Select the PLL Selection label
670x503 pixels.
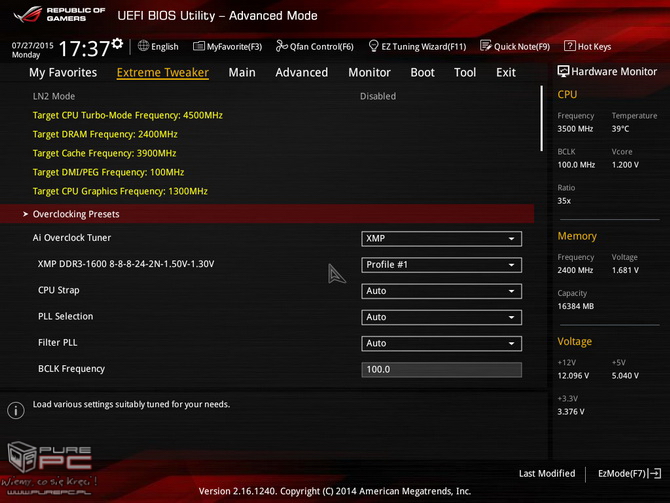pyautogui.click(x=65, y=316)
